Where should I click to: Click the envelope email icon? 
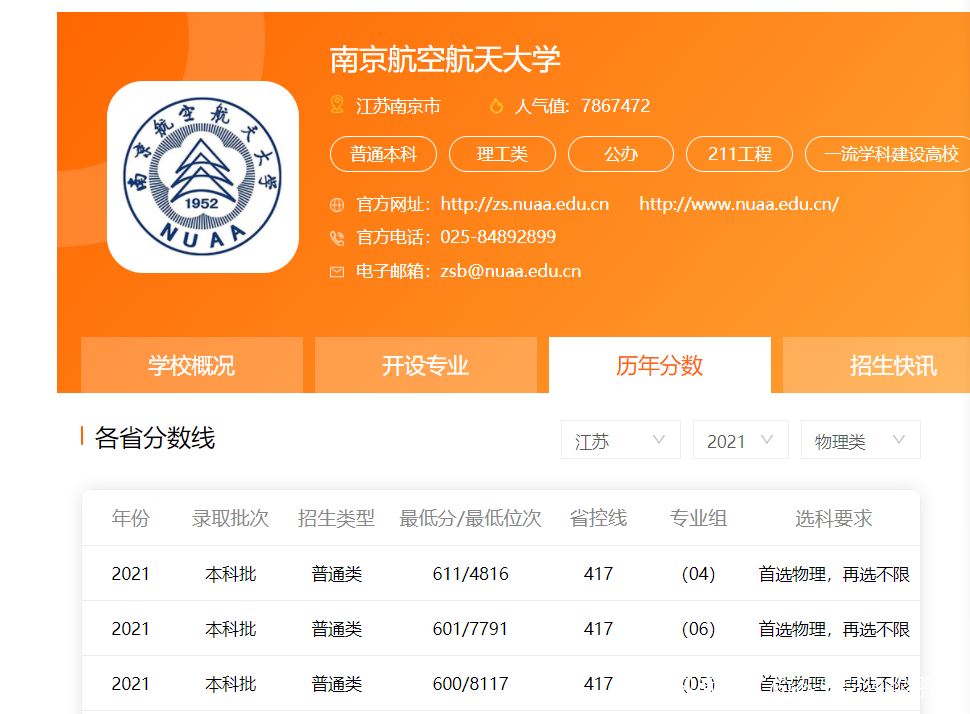coord(337,272)
